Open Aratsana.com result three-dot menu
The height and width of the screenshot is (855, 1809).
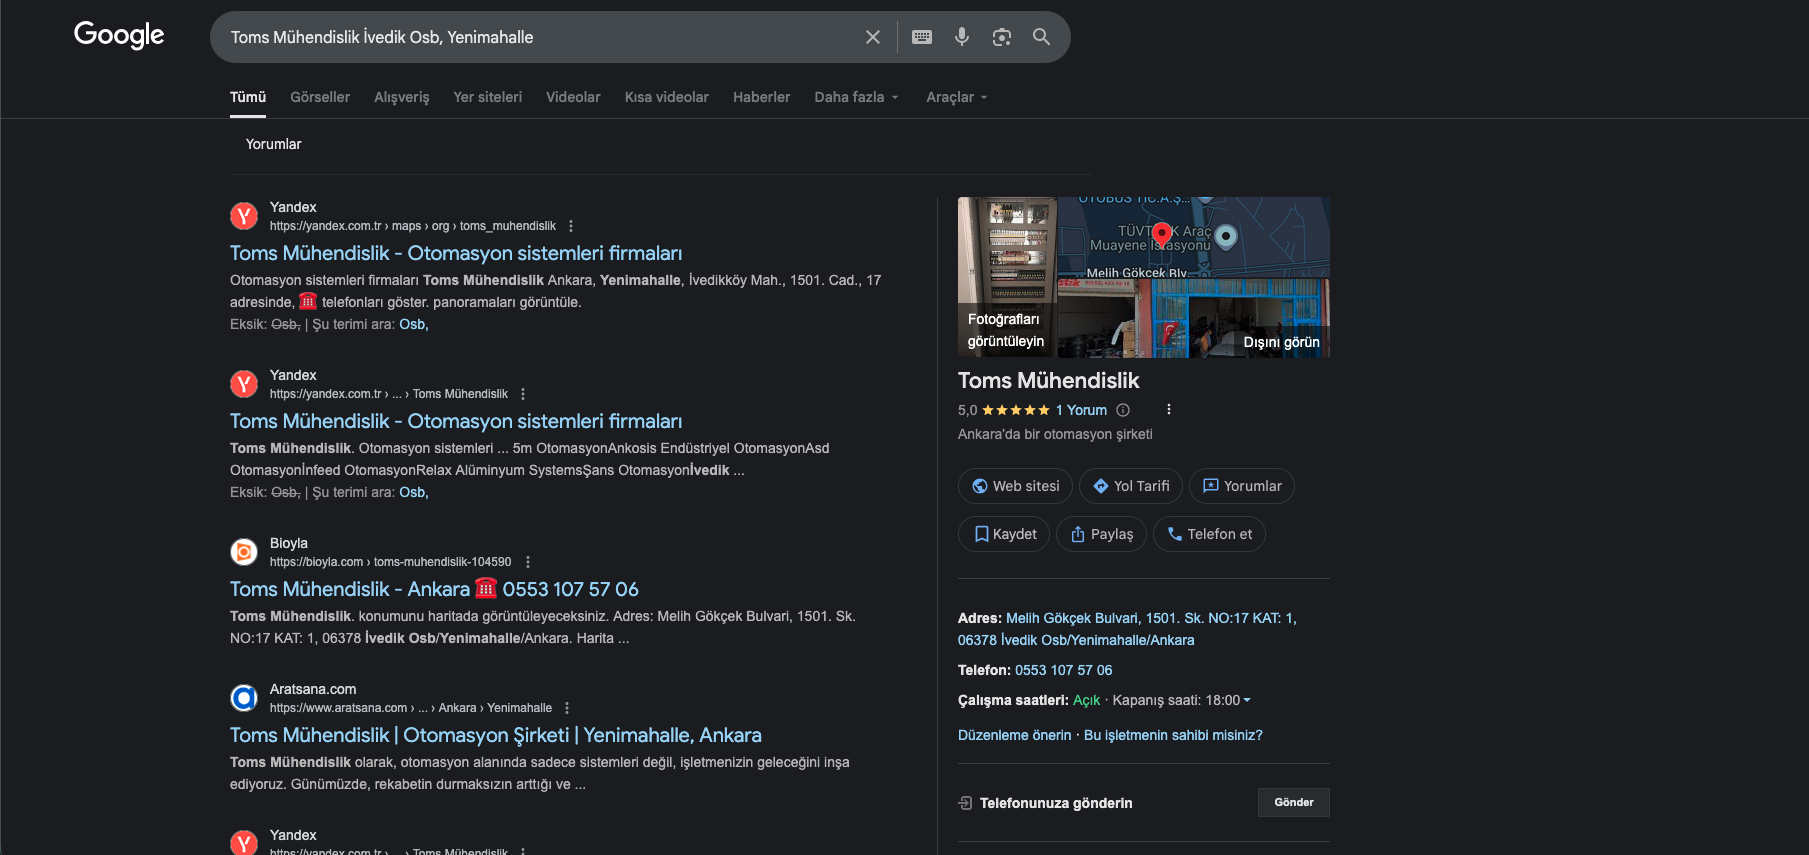[x=567, y=708]
